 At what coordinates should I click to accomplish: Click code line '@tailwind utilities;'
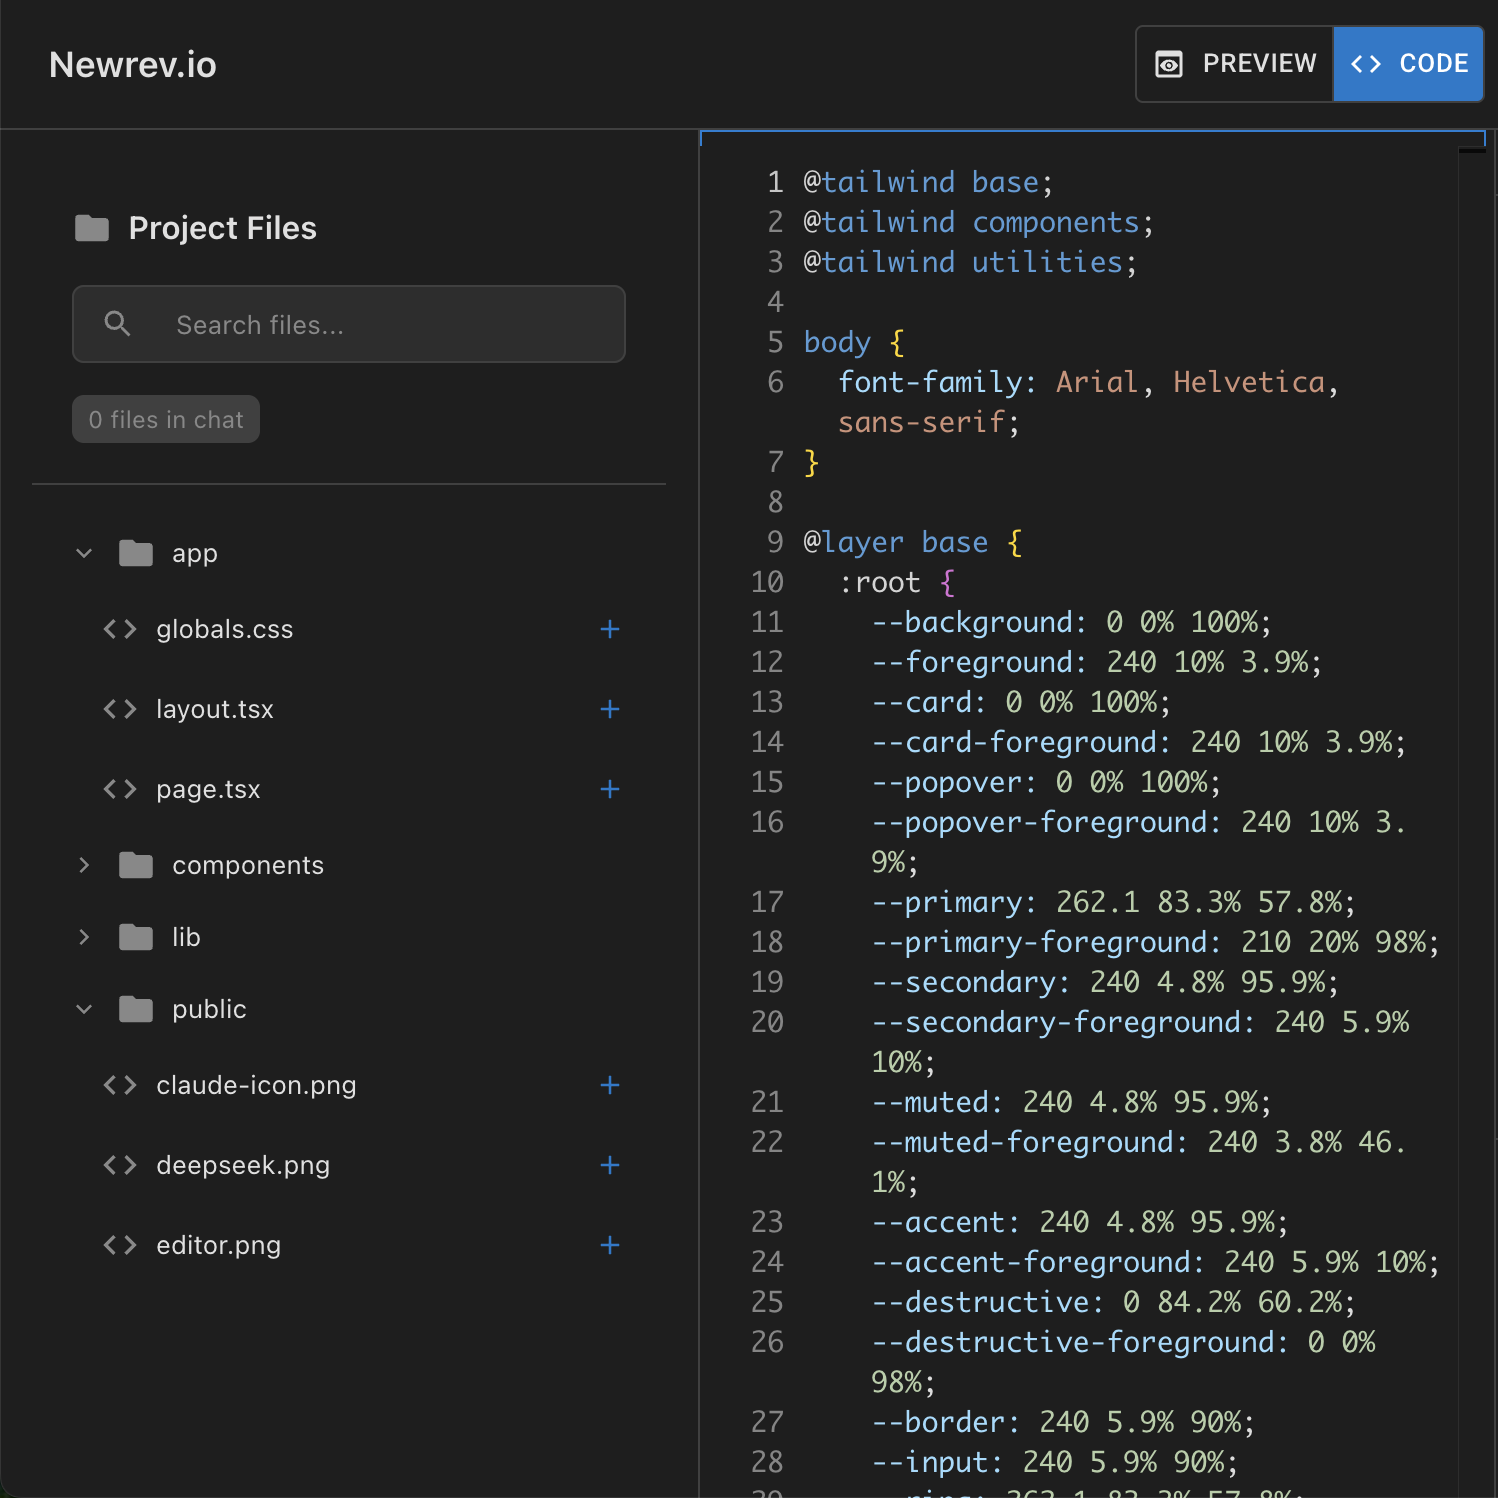(971, 262)
